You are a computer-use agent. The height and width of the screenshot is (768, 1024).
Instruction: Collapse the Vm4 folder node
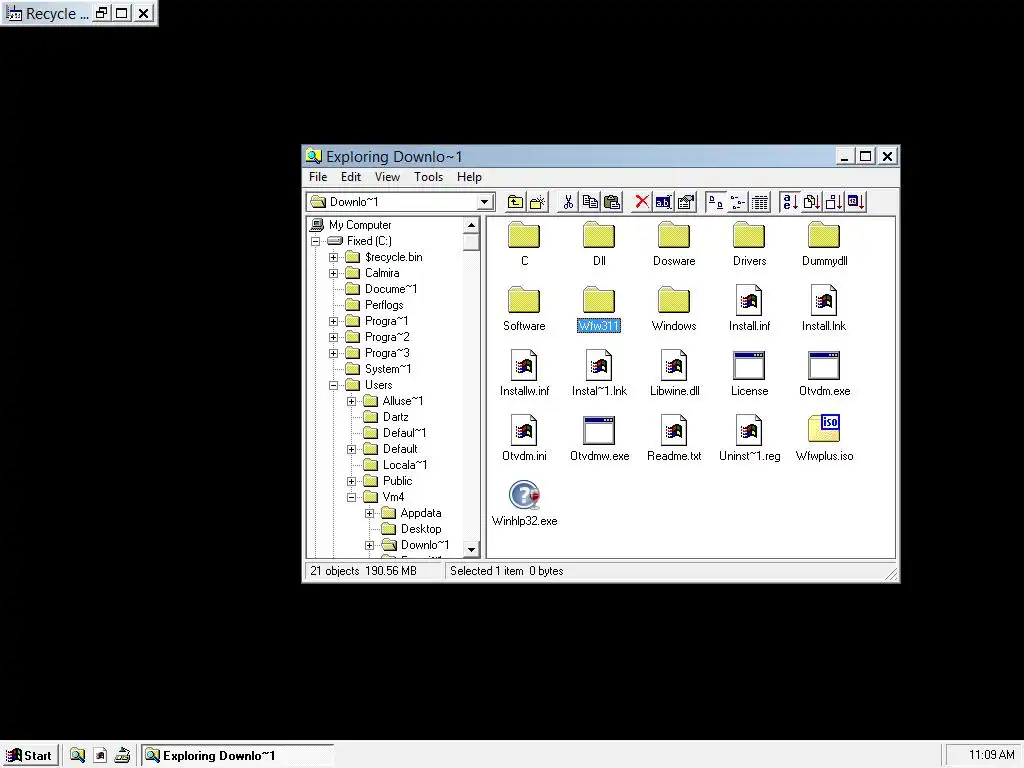point(351,497)
